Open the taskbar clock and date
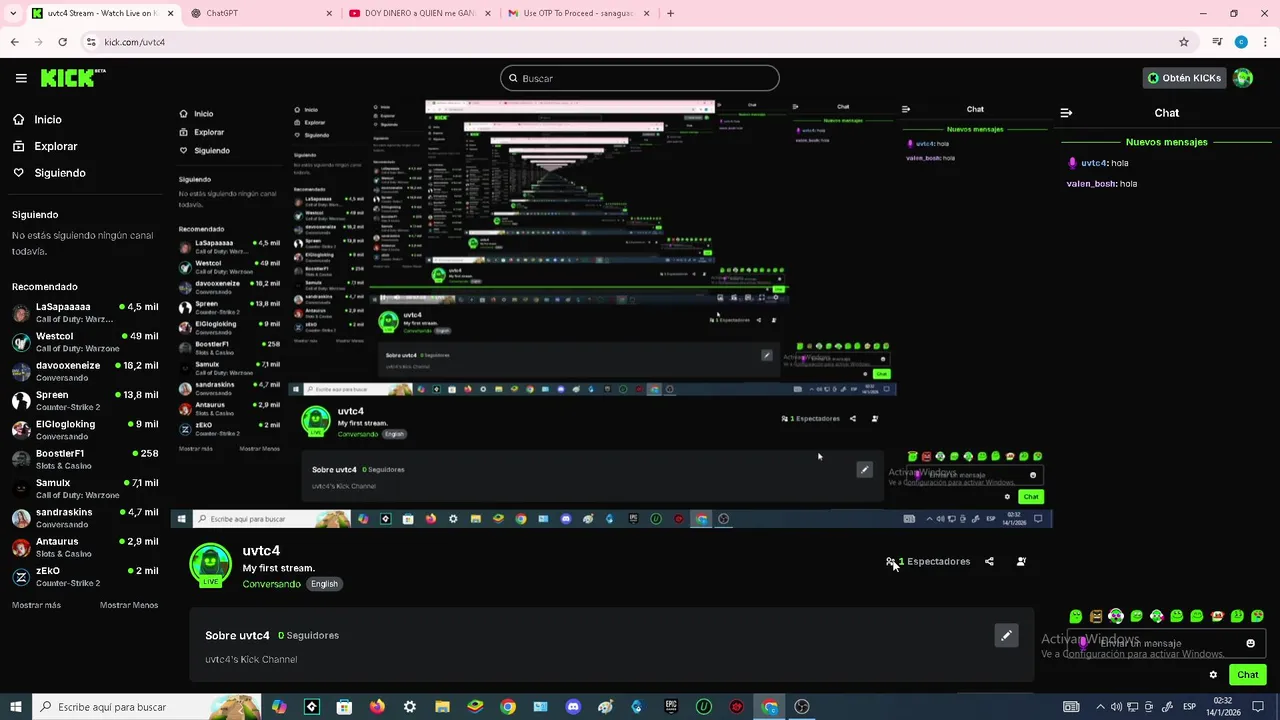 [x=1222, y=707]
